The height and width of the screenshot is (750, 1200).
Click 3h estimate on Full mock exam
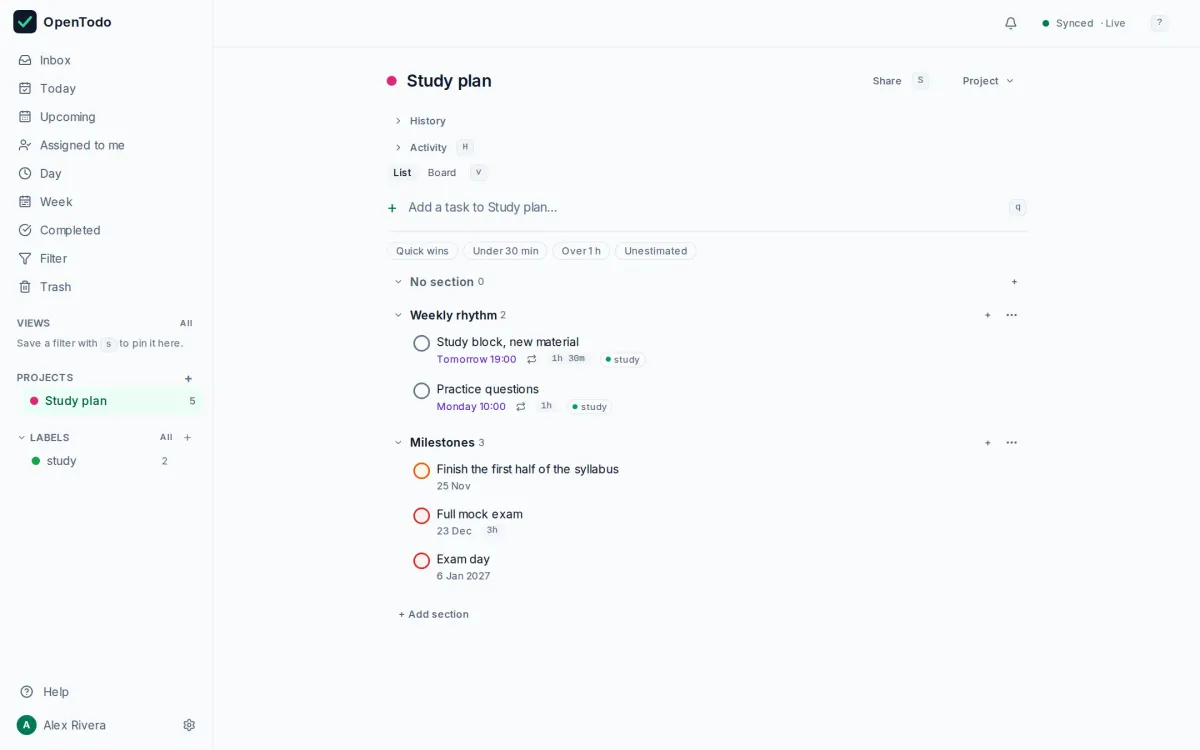pyautogui.click(x=492, y=530)
